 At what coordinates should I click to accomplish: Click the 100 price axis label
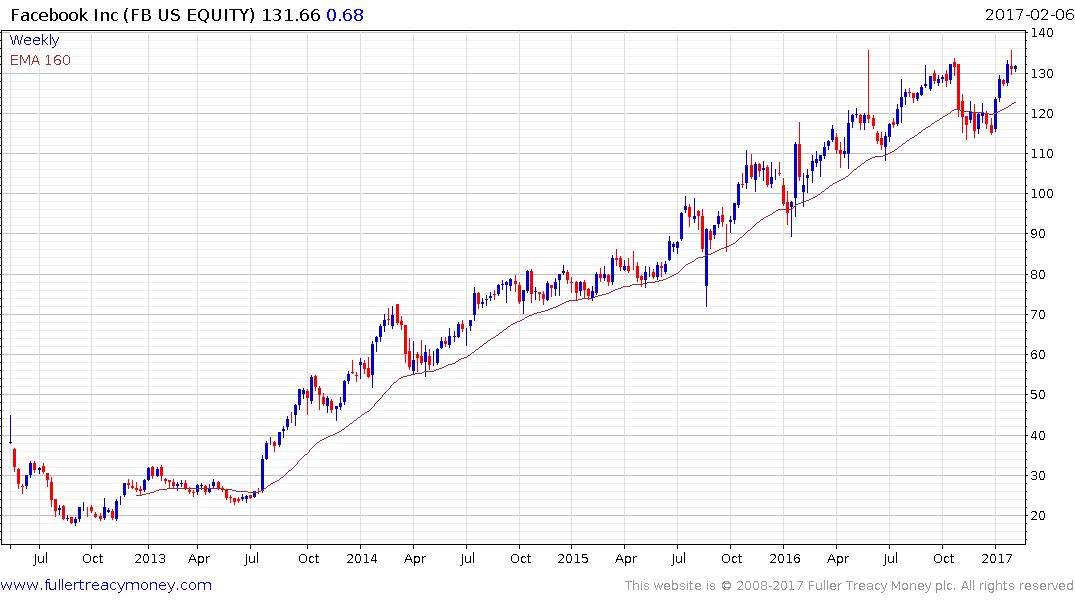coord(1042,193)
